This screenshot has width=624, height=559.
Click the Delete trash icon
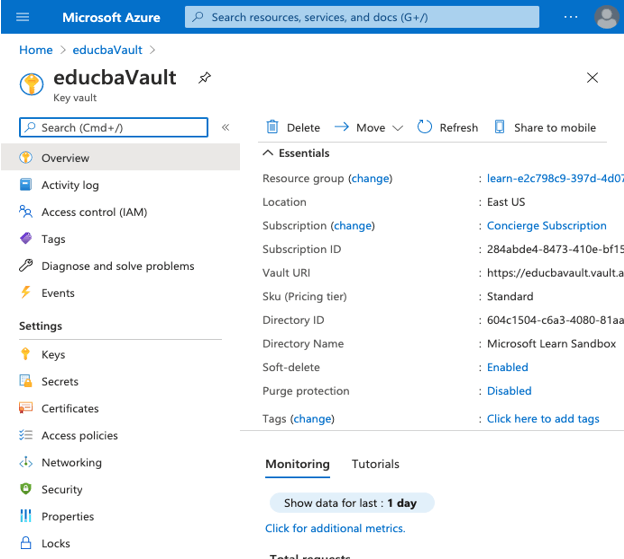[272, 127]
